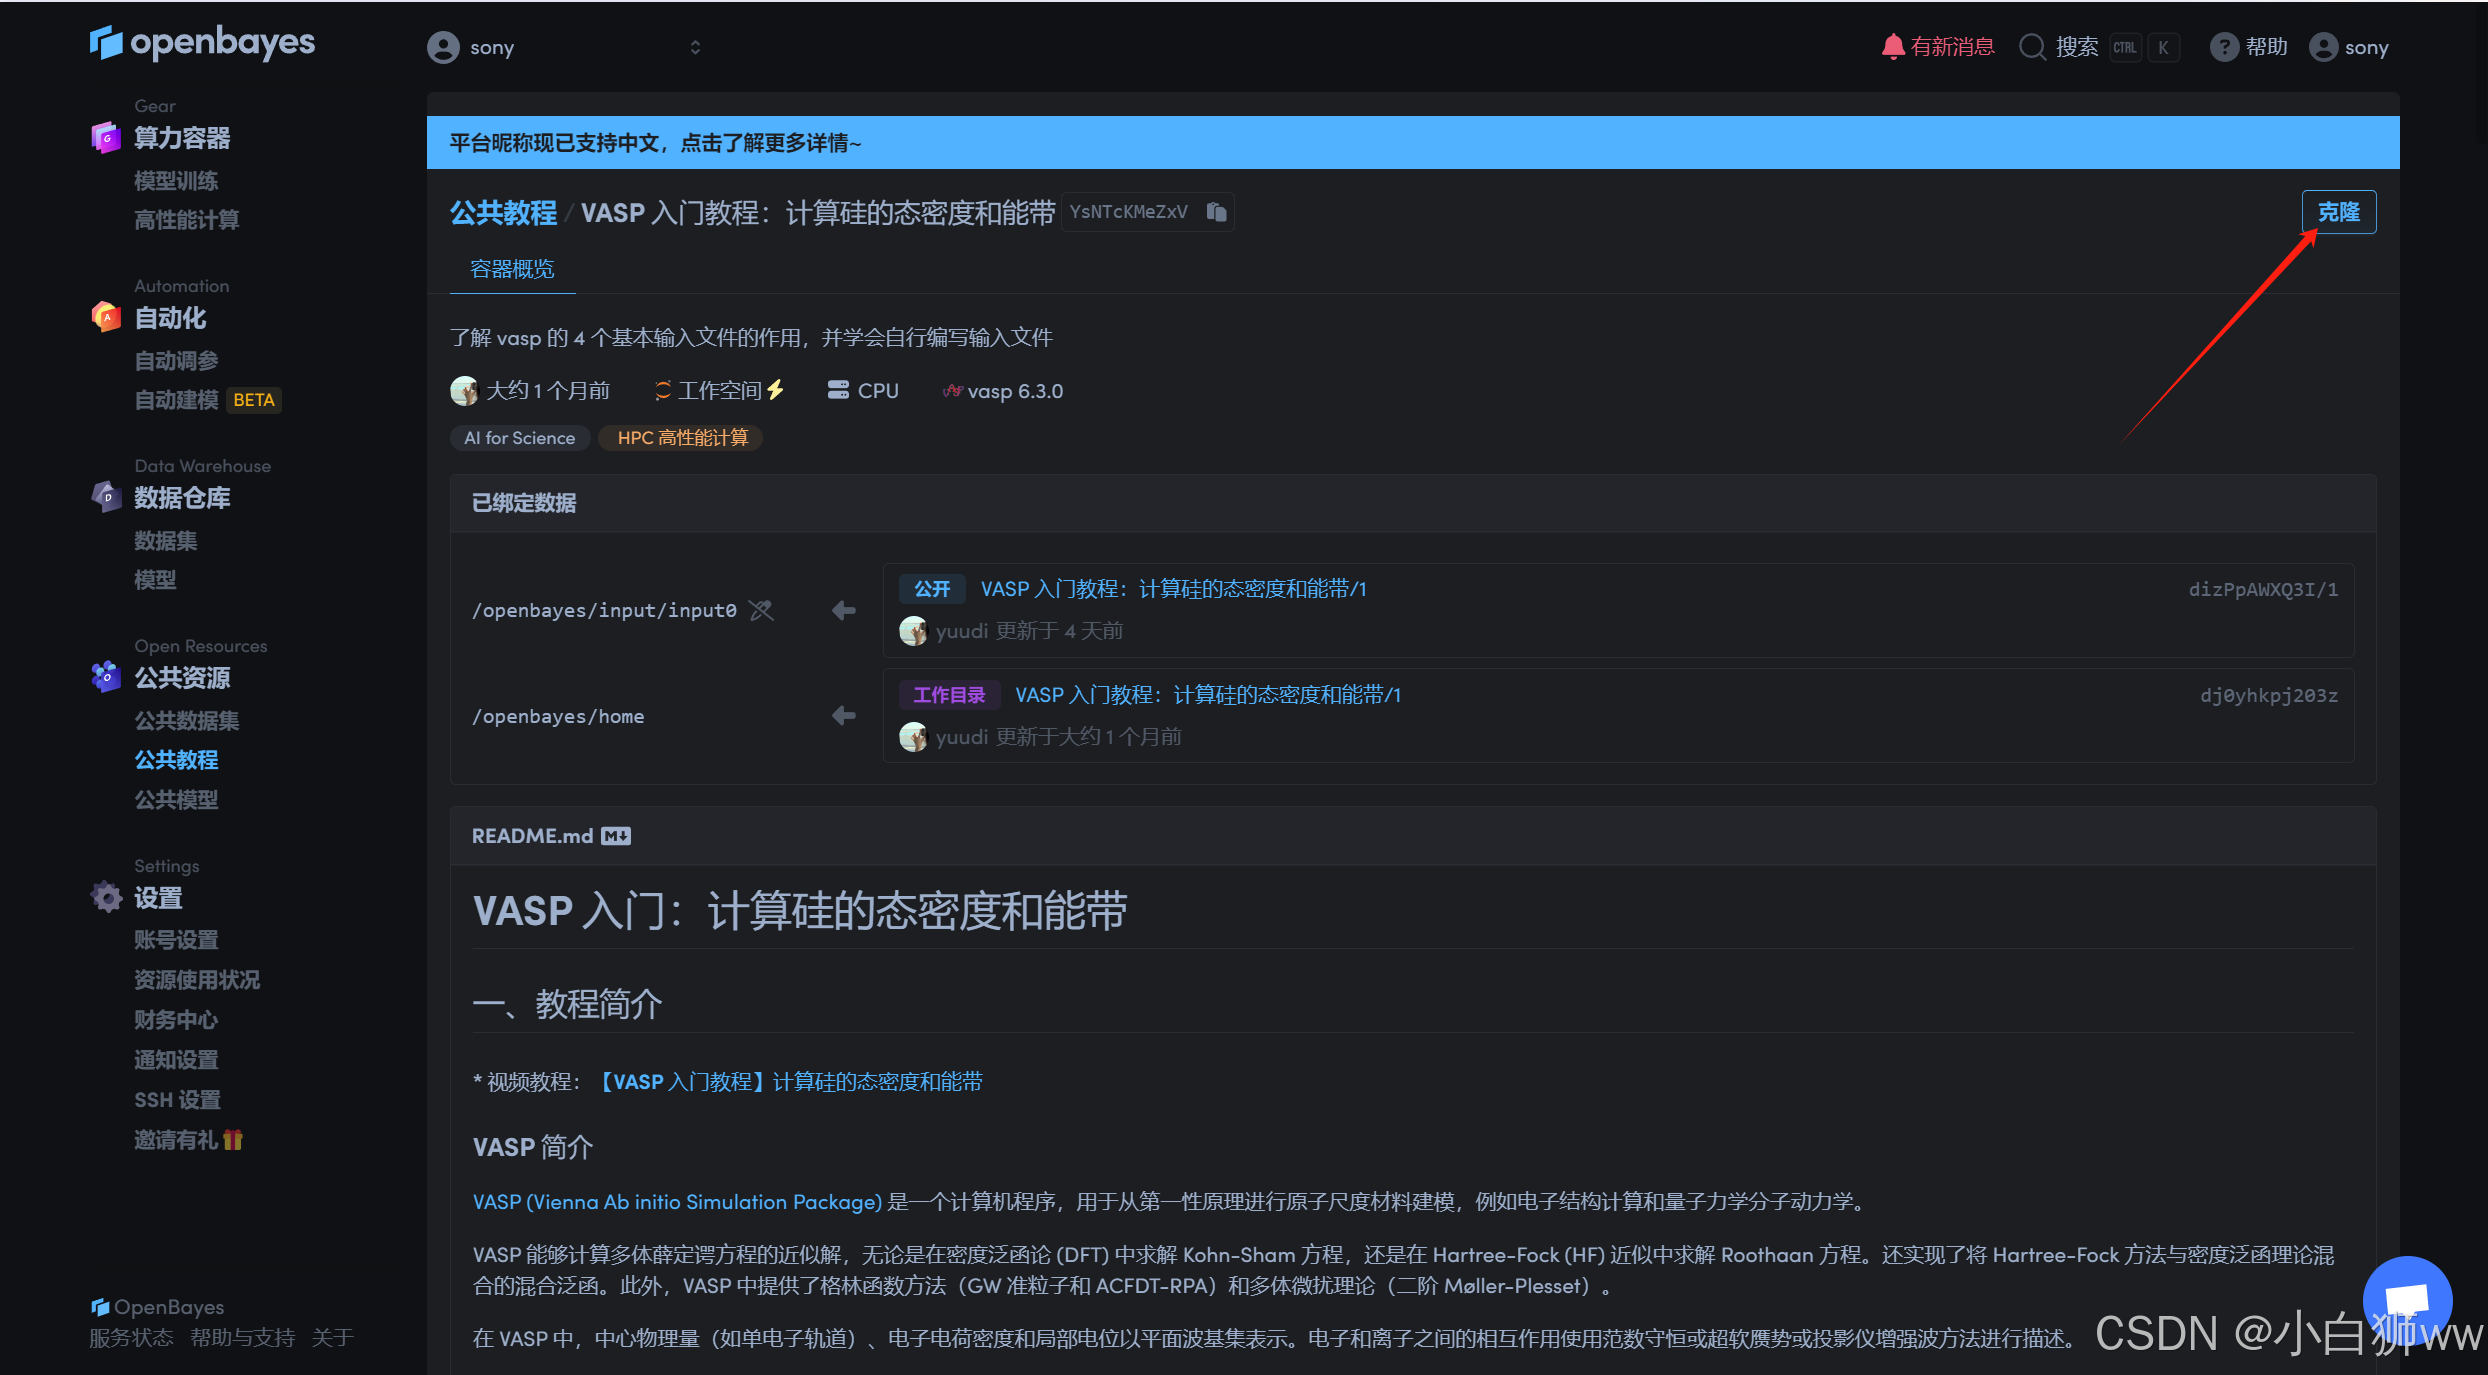2488x1375 pixels.
Task: Expand the sony account switcher dropdown
Action: tap(694, 47)
